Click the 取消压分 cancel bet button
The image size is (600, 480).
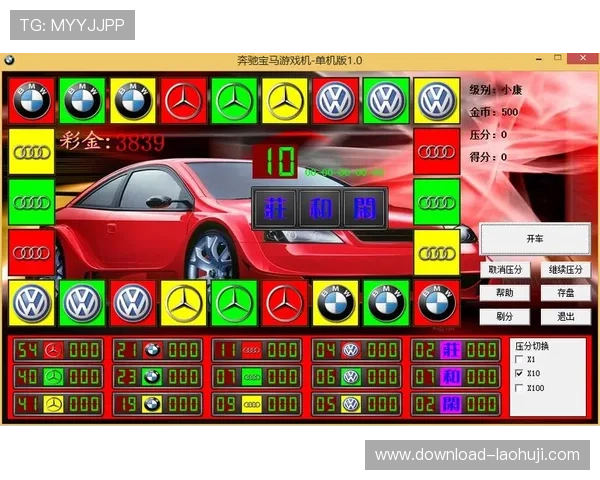(505, 270)
